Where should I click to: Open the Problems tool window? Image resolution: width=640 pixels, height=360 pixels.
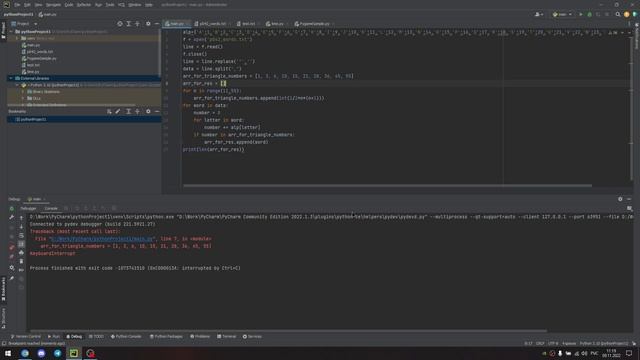coord(200,337)
